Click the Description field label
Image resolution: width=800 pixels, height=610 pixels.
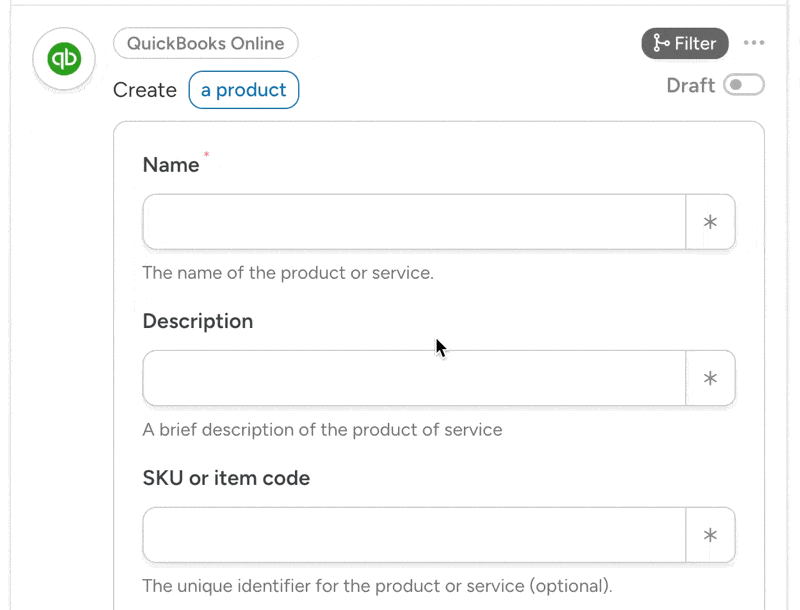click(198, 321)
